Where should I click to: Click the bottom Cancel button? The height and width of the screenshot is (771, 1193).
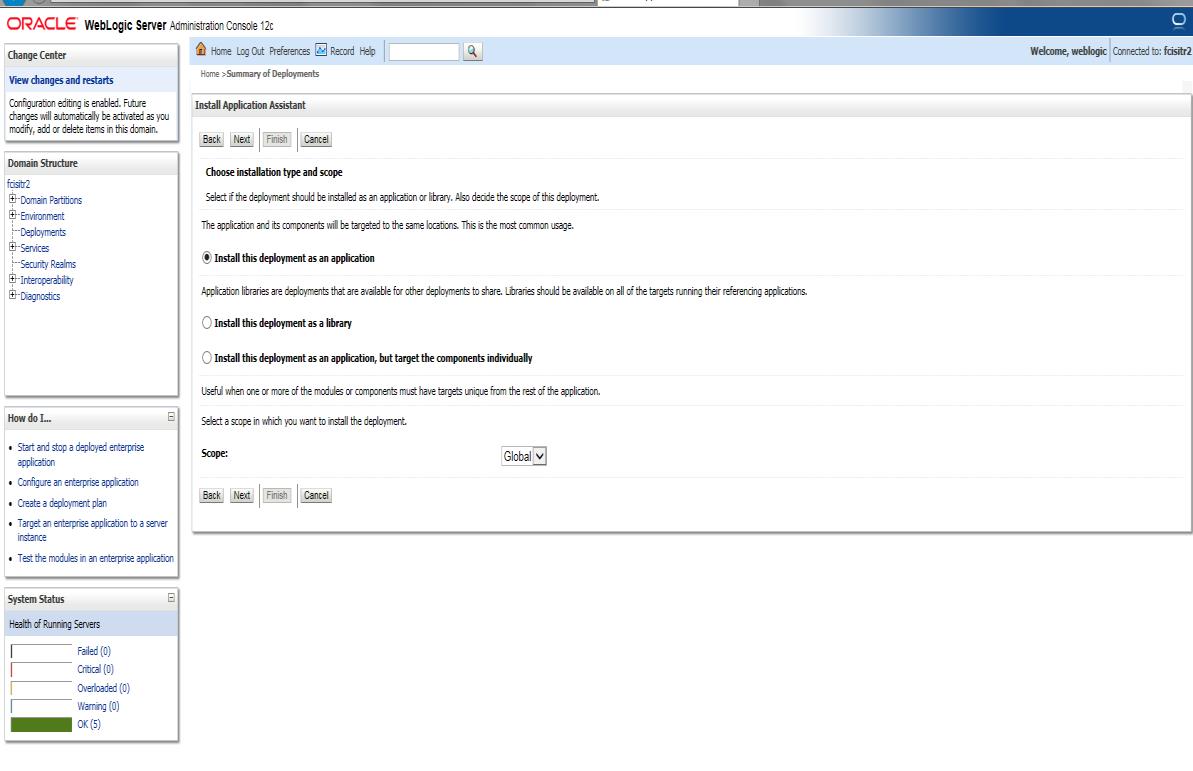click(x=317, y=495)
